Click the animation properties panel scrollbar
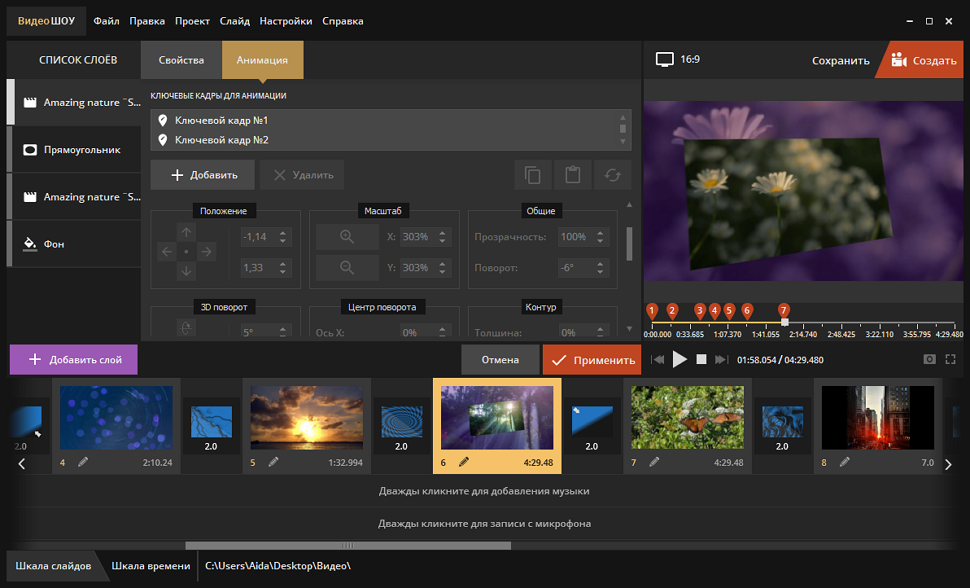 [x=629, y=244]
